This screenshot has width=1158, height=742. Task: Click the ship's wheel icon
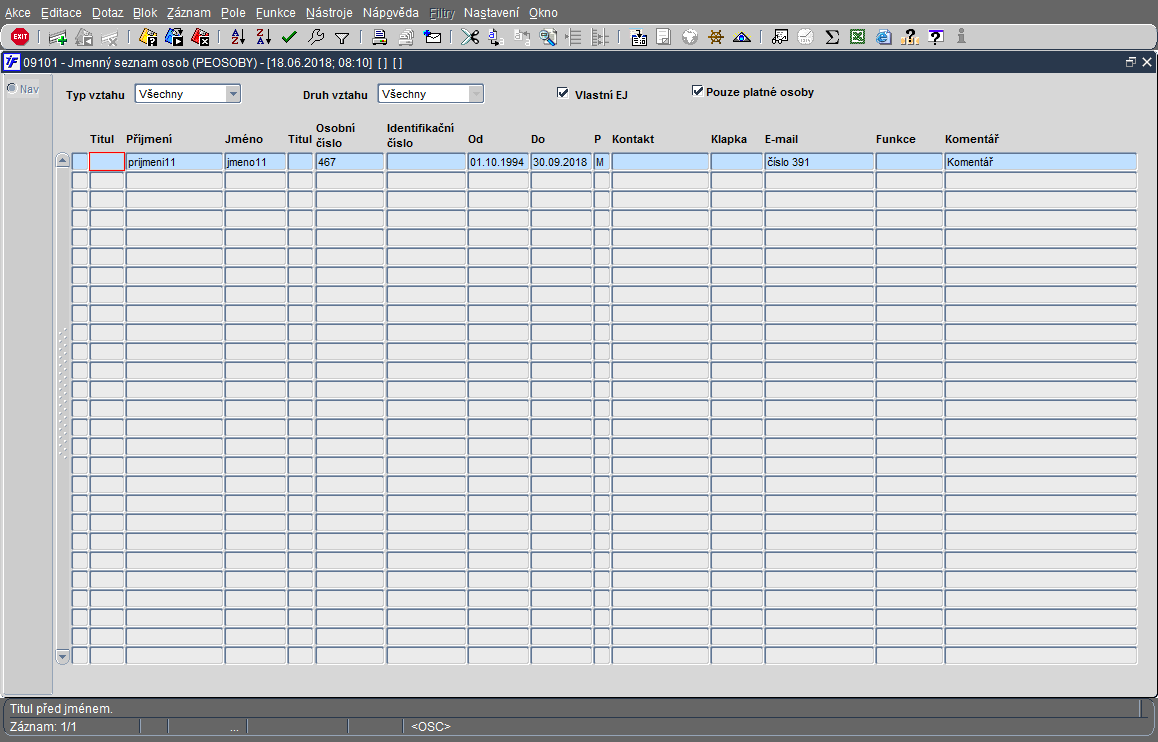coord(716,37)
